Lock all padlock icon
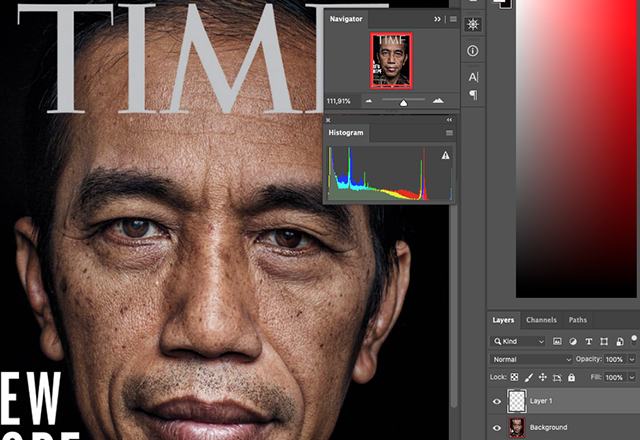Image resolution: width=640 pixels, height=440 pixels. tap(571, 377)
